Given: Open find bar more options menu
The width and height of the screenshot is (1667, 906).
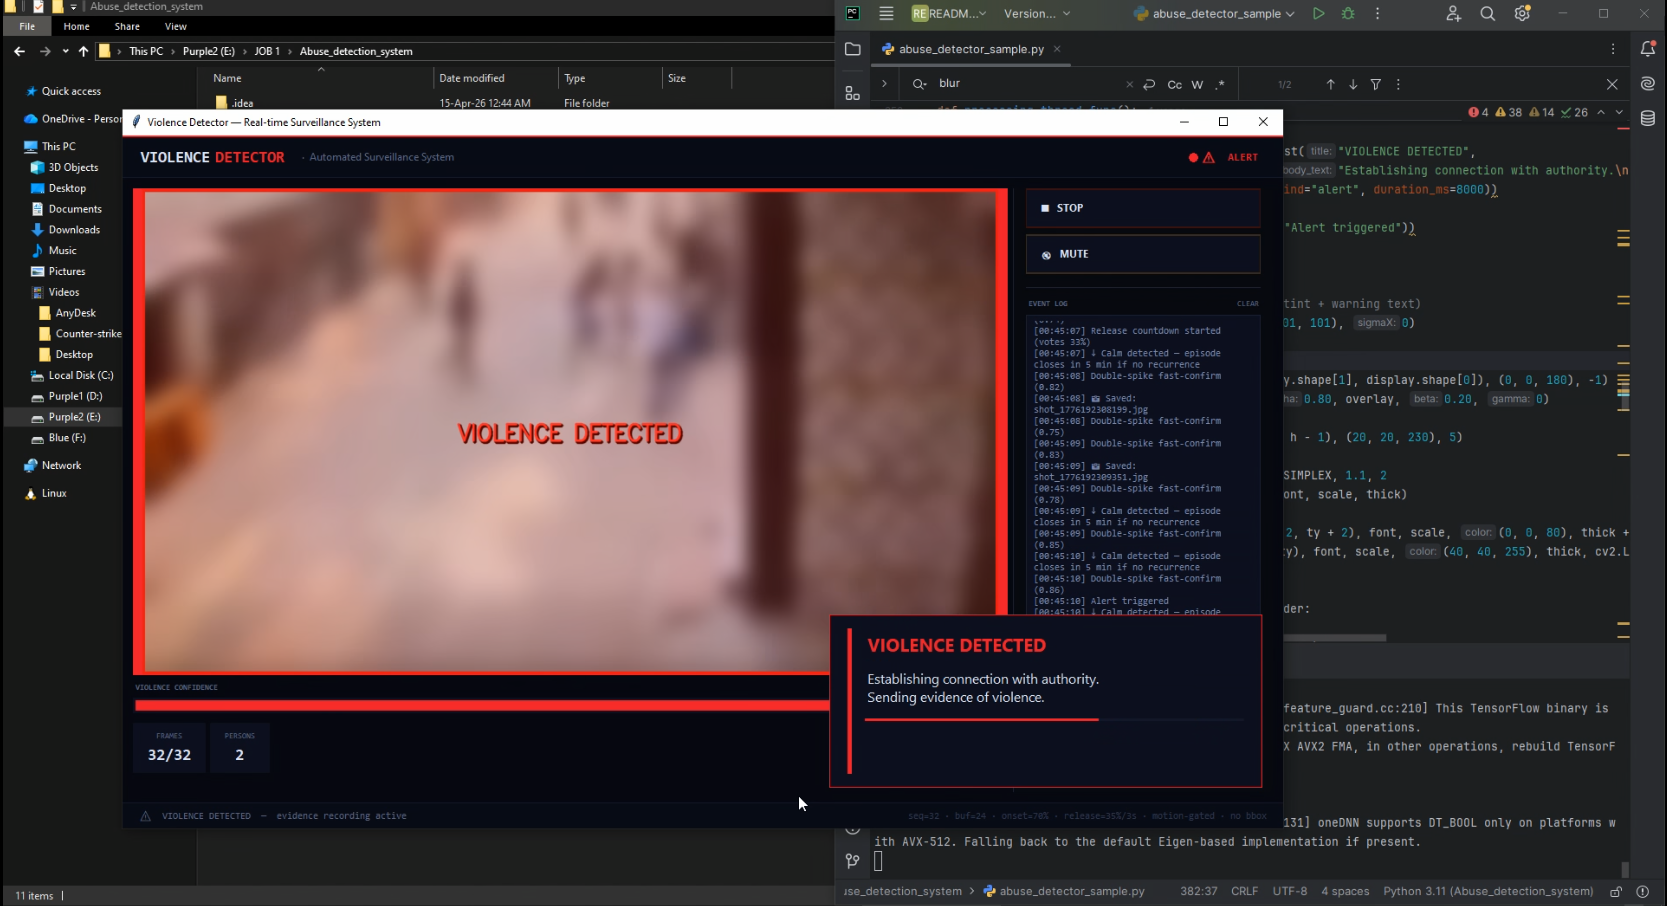Looking at the screenshot, I should (x=1398, y=85).
